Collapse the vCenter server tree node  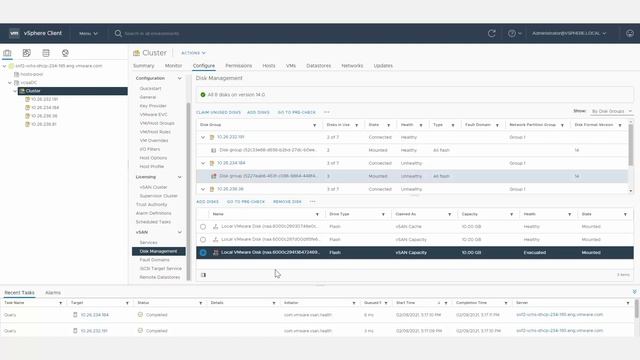coord(4,66)
